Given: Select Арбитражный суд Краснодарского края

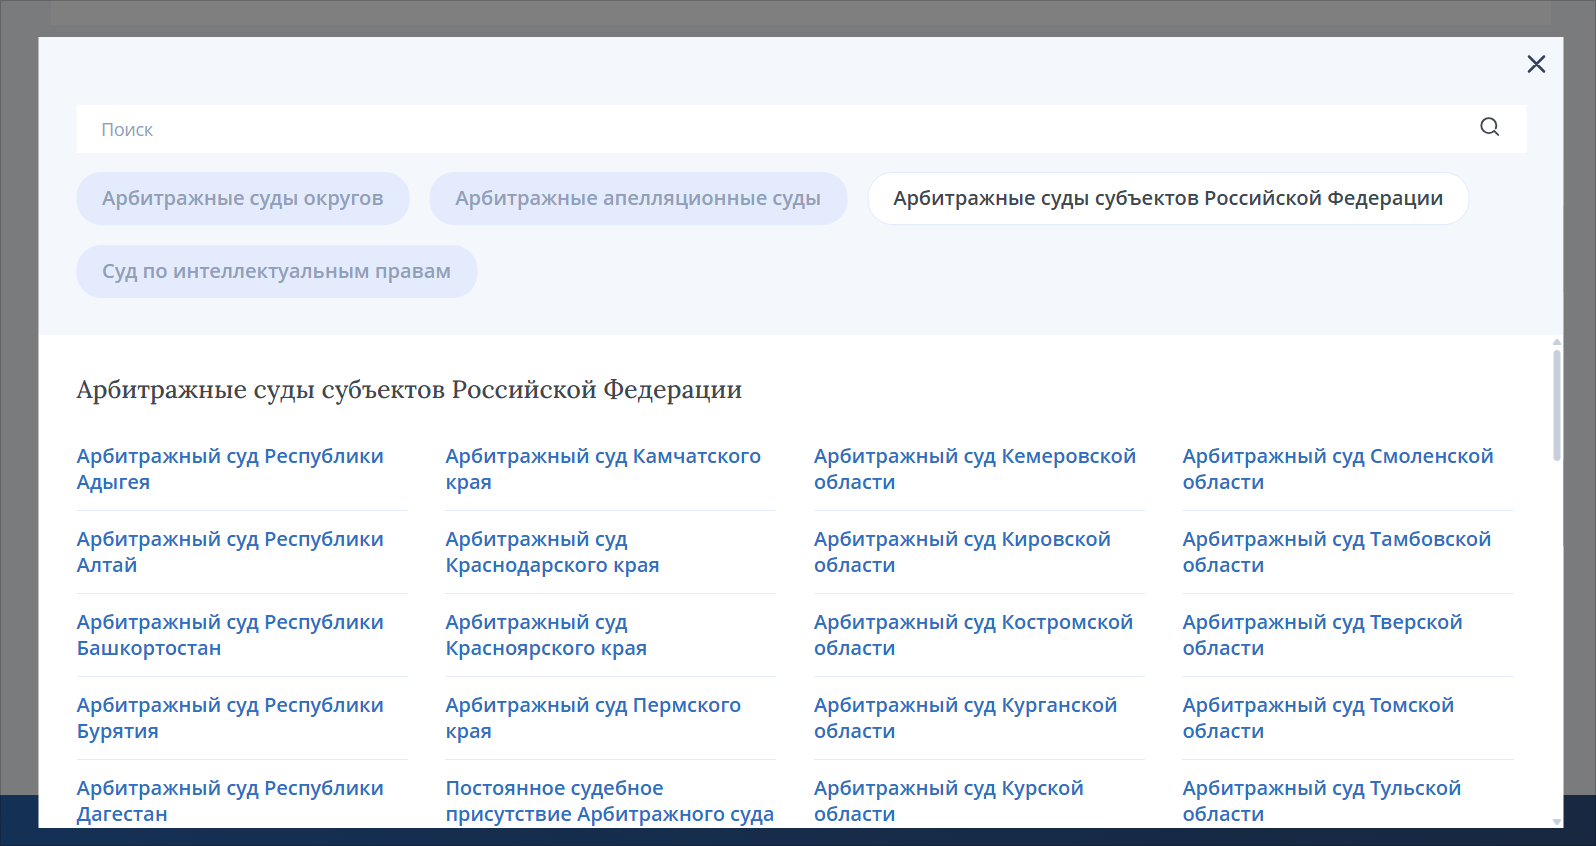Looking at the screenshot, I should [552, 552].
